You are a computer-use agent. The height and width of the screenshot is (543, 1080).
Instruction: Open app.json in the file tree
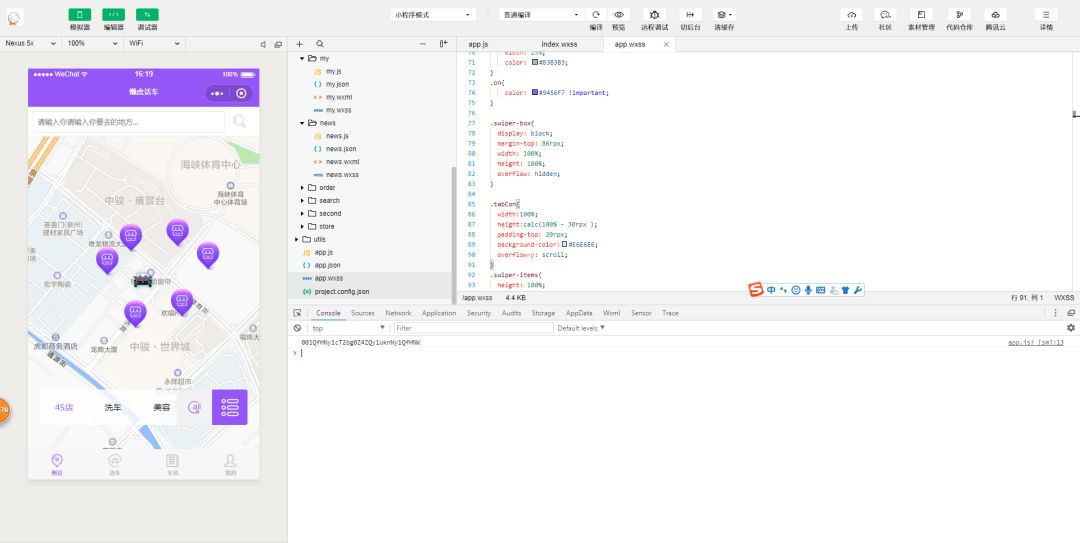pos(327,265)
